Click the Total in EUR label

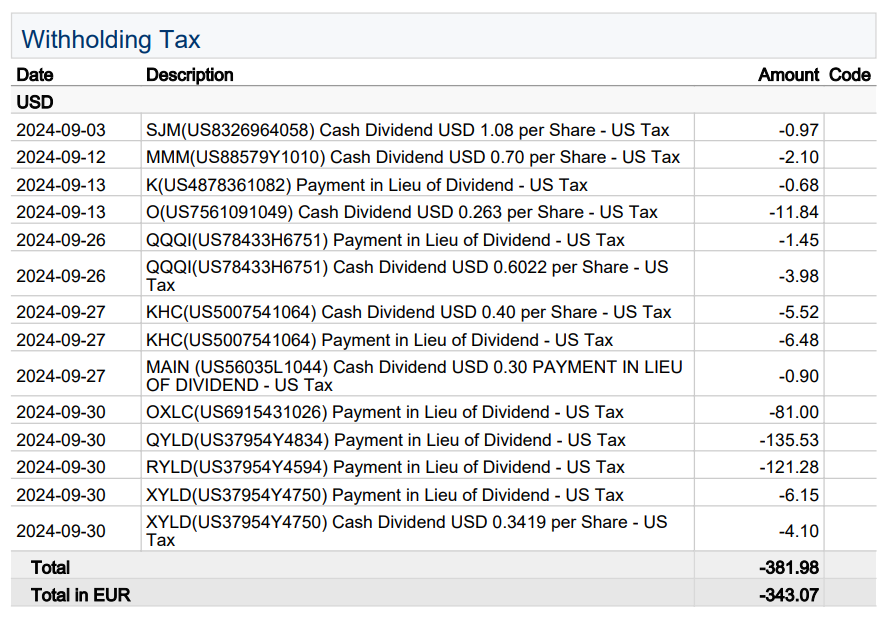(80, 595)
